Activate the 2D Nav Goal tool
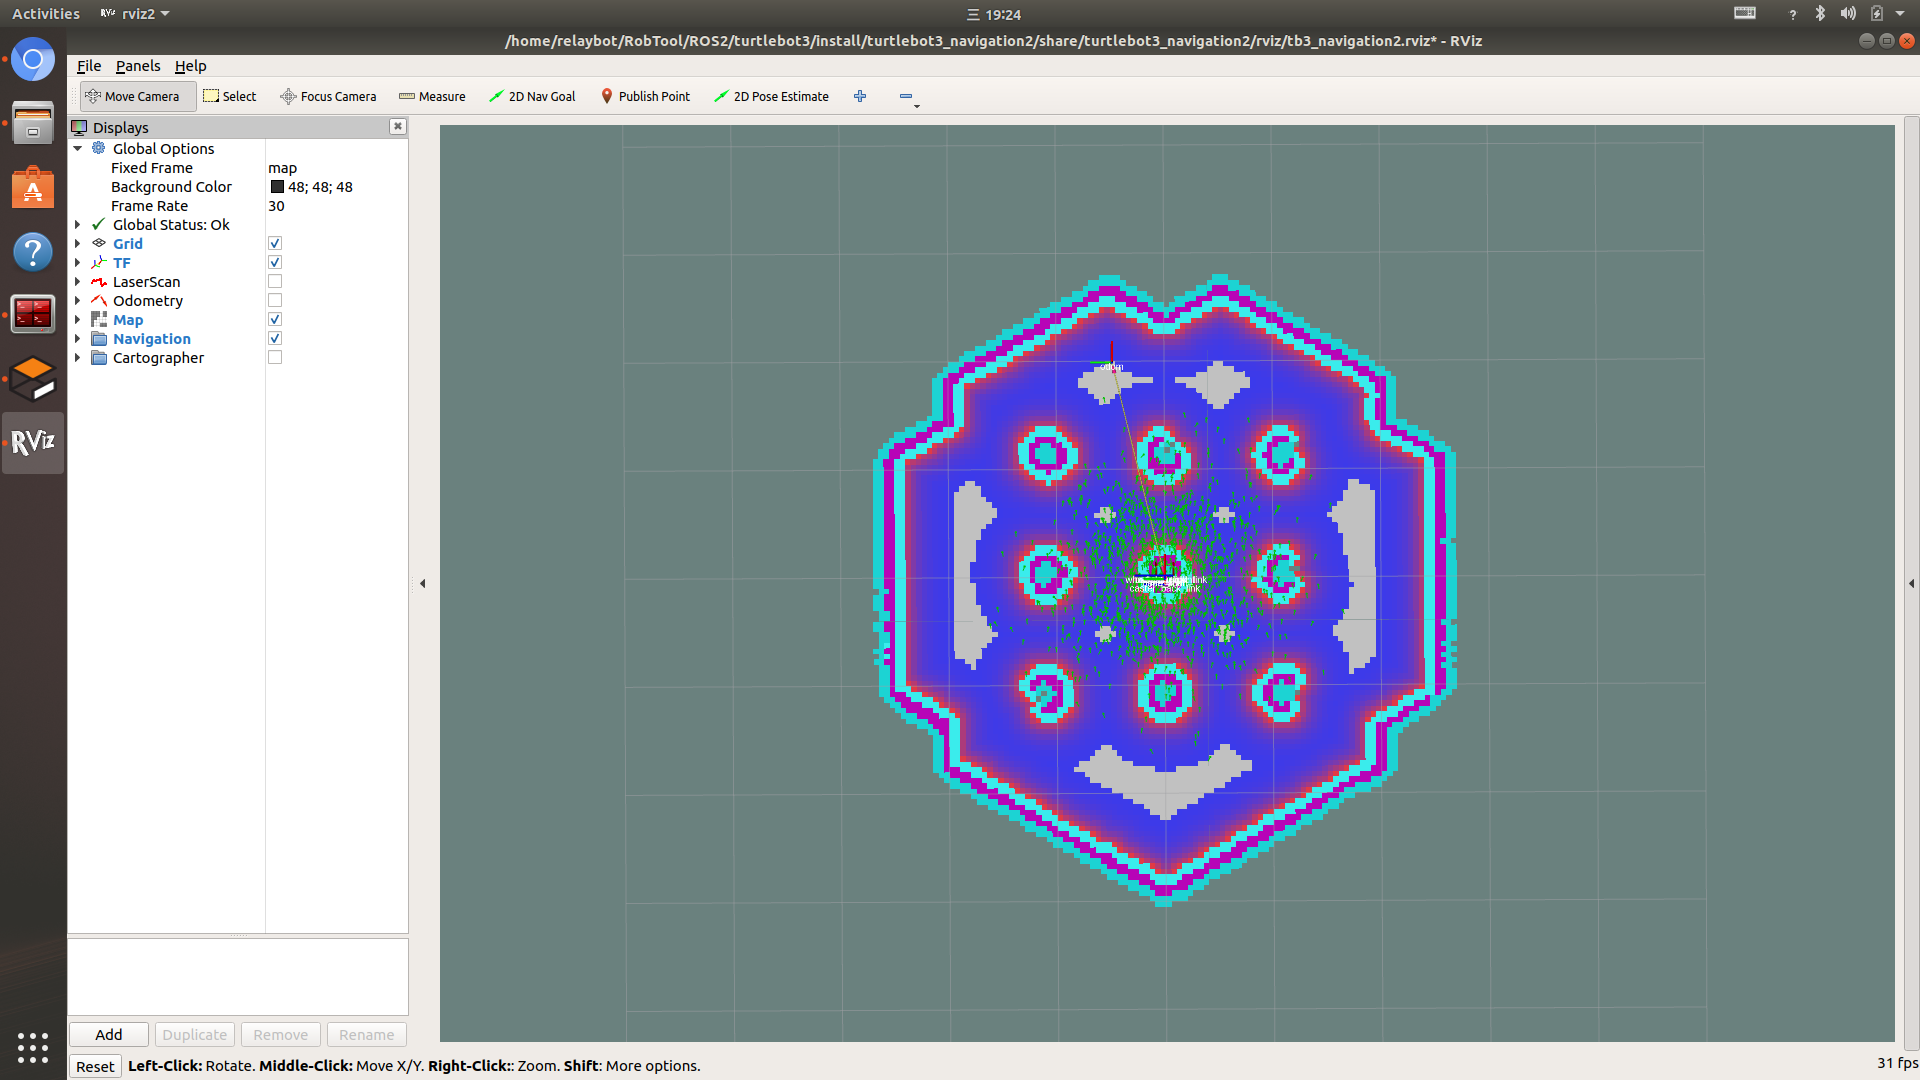The height and width of the screenshot is (1080, 1920). click(x=532, y=96)
